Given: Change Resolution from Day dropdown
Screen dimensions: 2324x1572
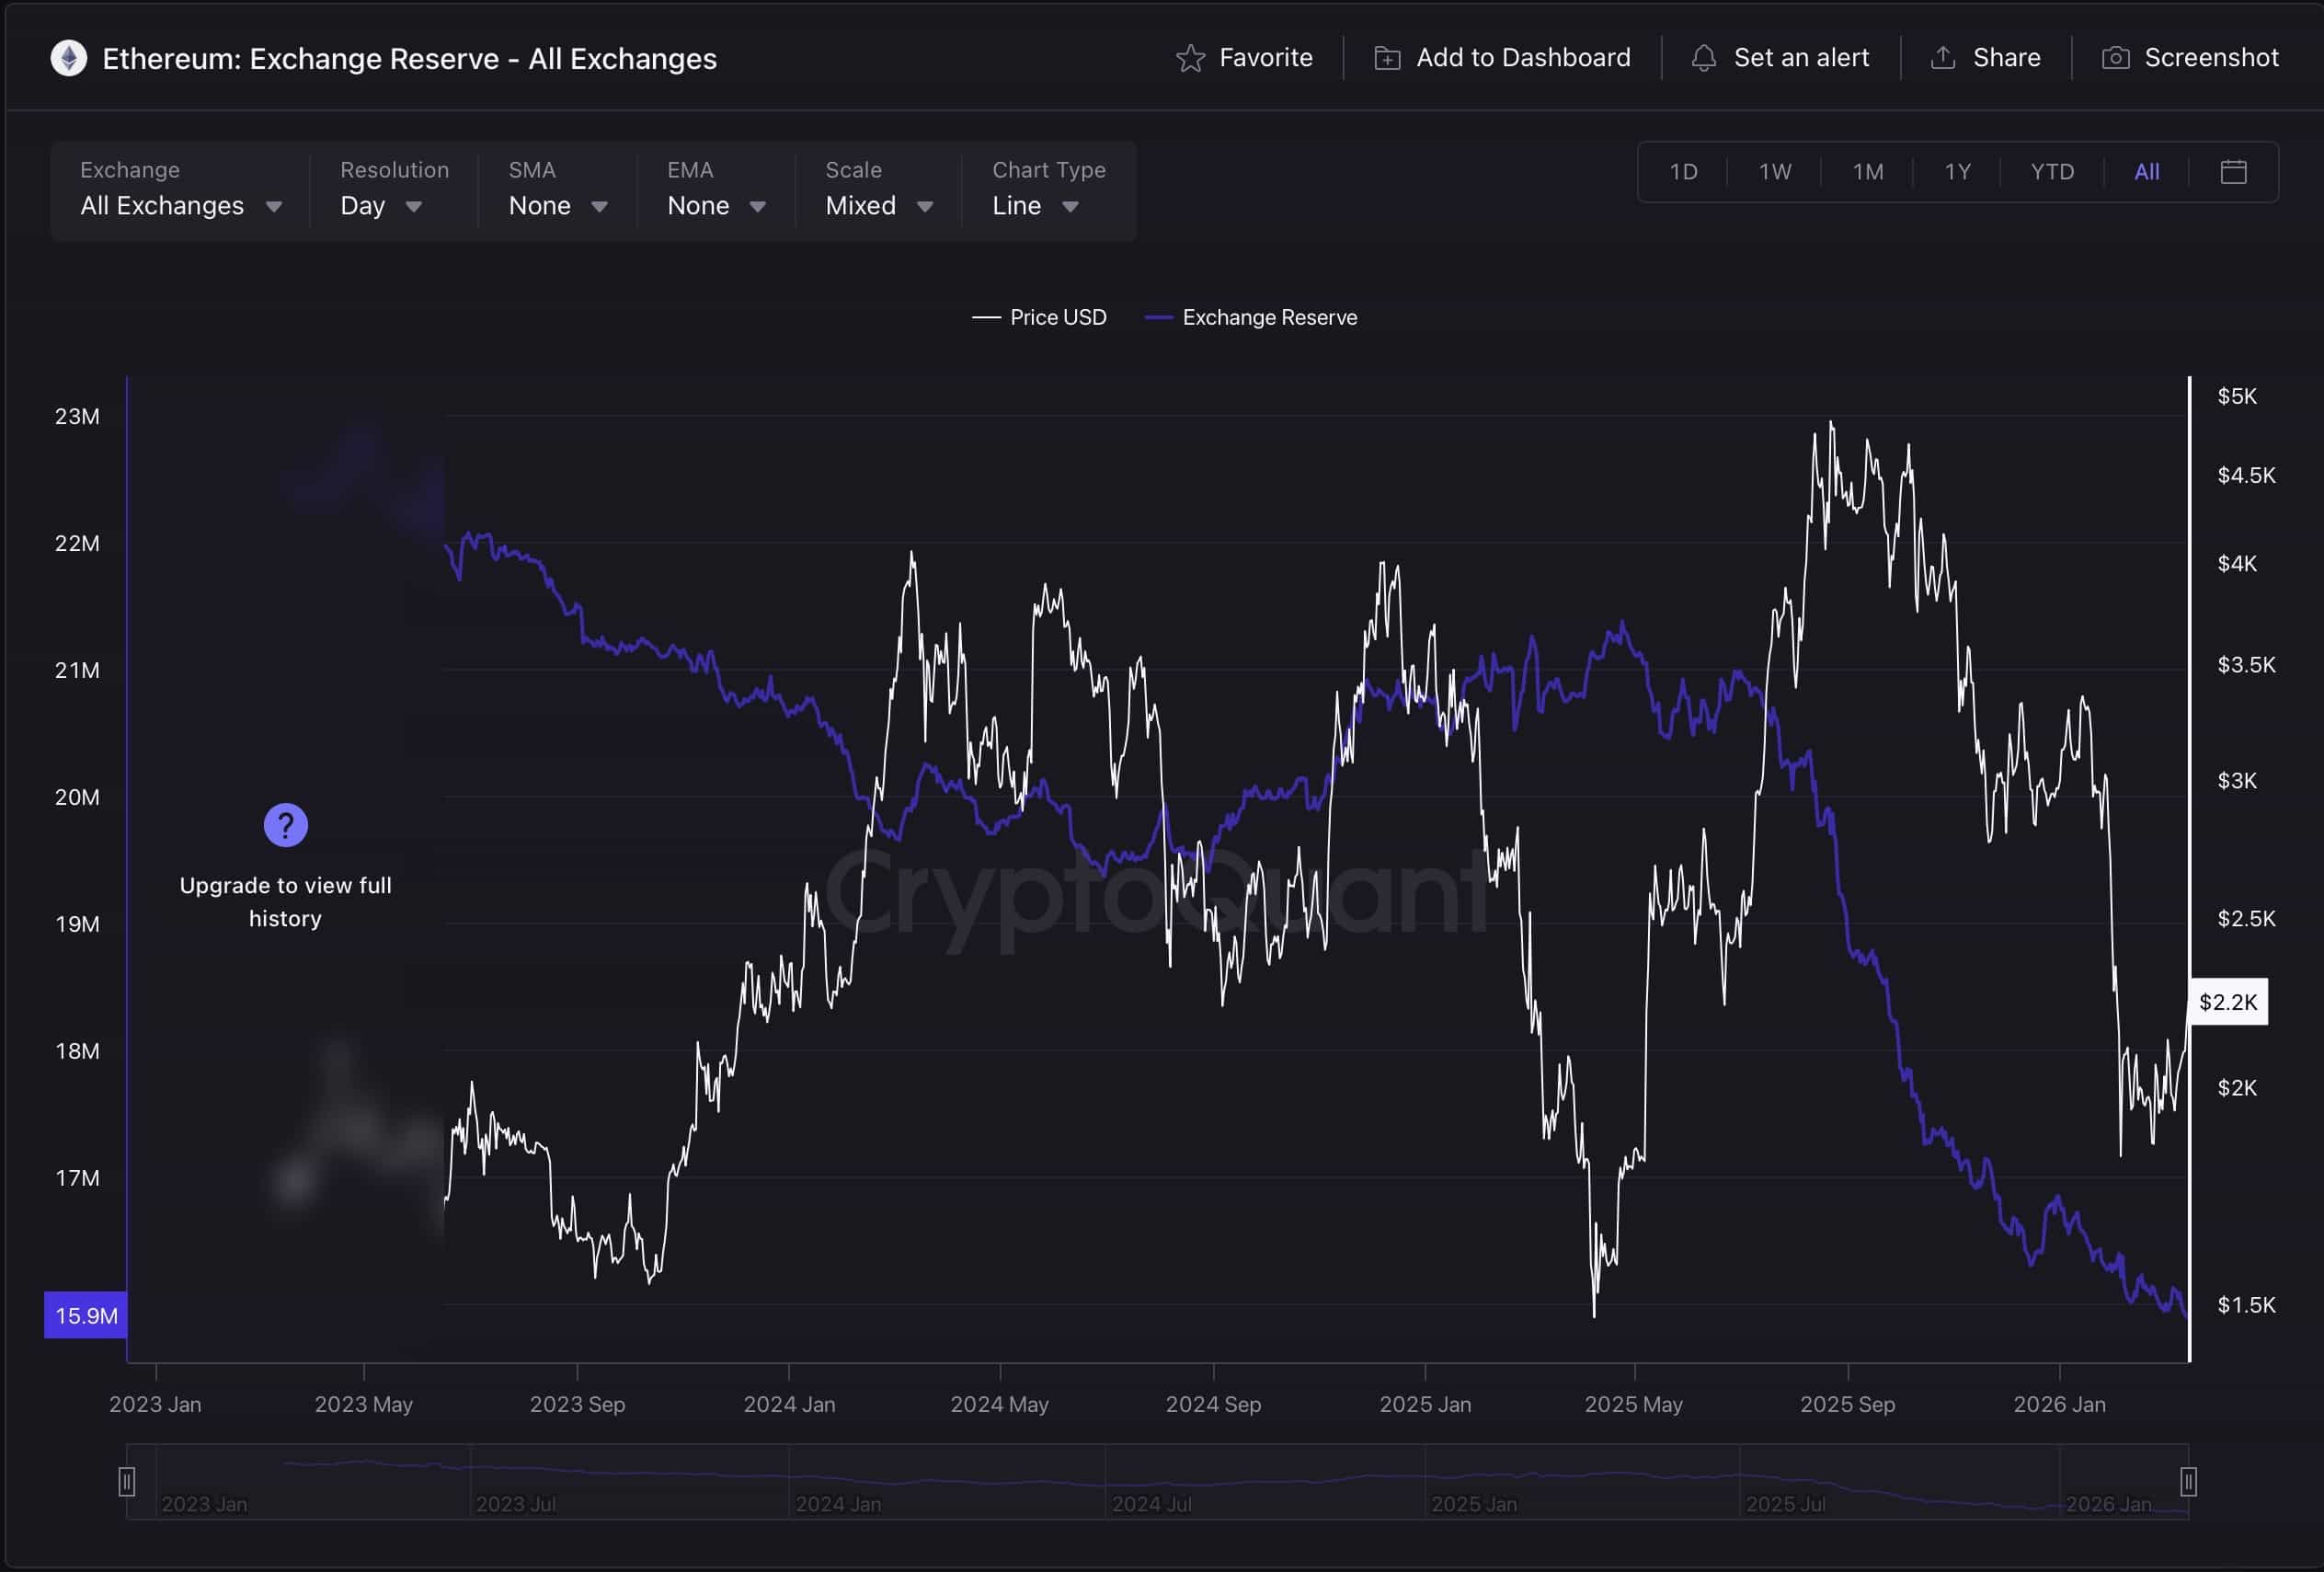Looking at the screenshot, I should pos(381,206).
